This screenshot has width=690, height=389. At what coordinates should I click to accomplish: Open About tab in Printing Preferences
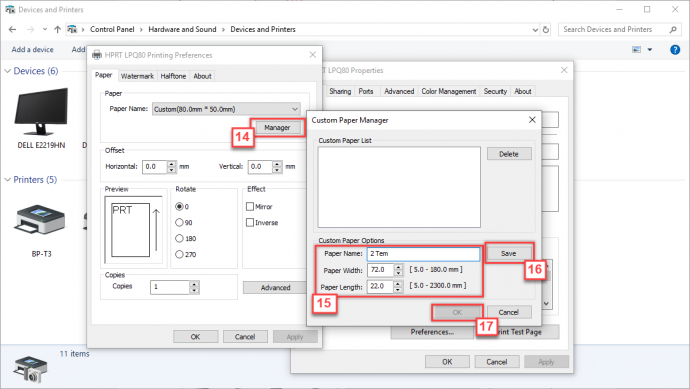click(x=202, y=76)
